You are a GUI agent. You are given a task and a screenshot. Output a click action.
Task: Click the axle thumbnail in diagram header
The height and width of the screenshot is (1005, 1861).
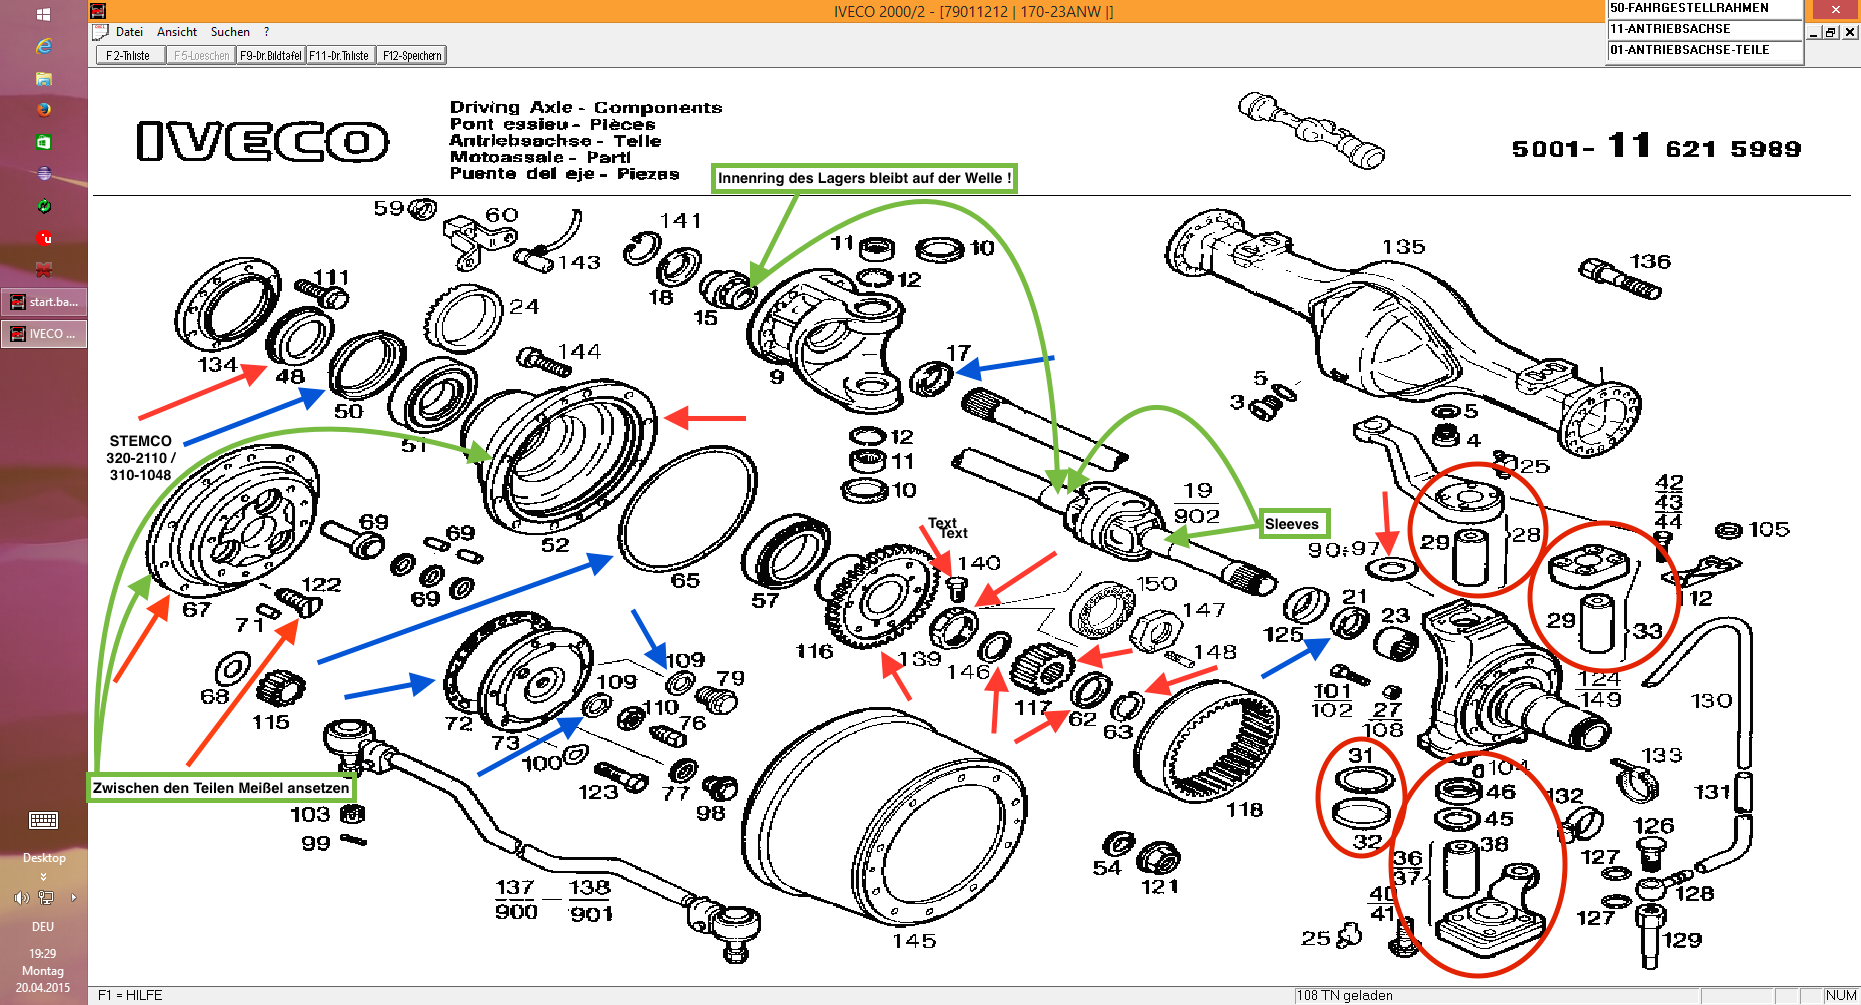click(x=1311, y=131)
